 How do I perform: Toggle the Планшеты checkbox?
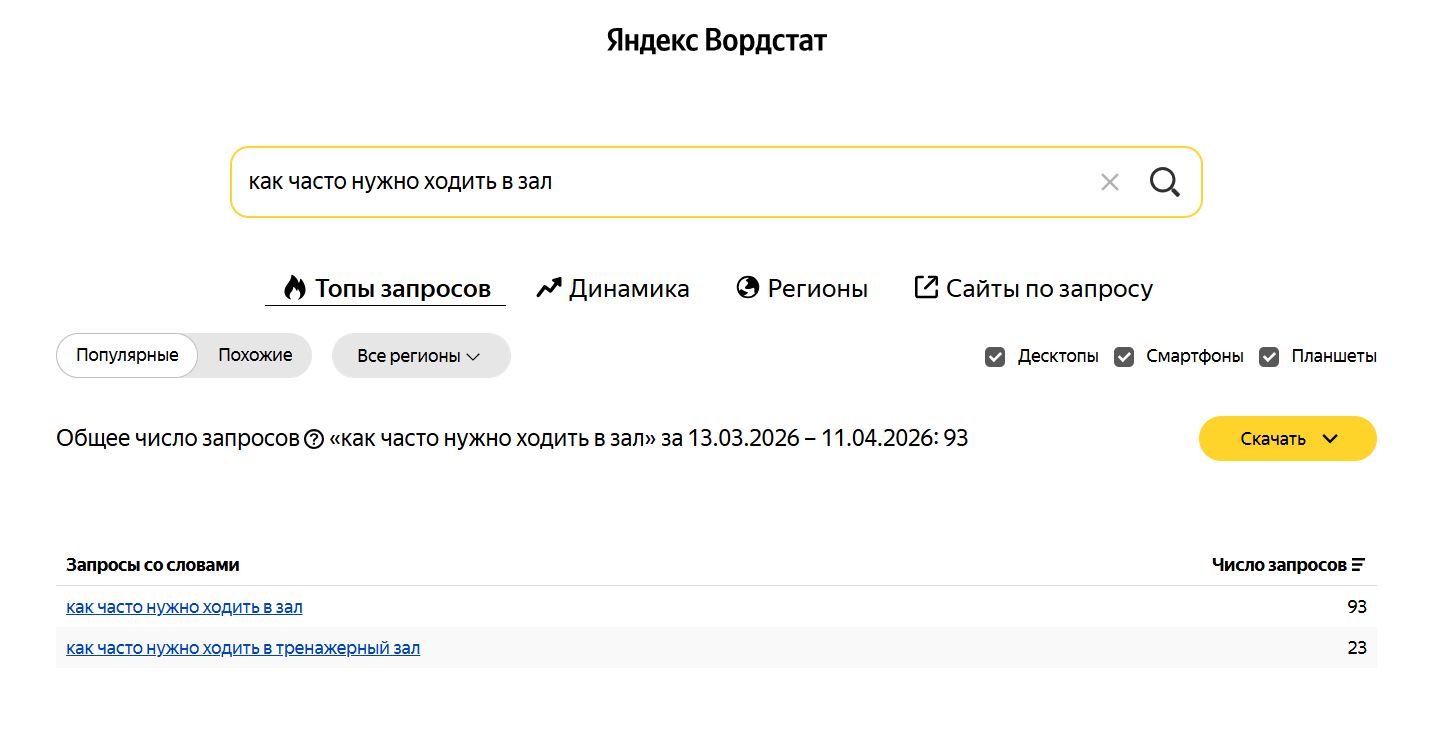pyautogui.click(x=1269, y=357)
